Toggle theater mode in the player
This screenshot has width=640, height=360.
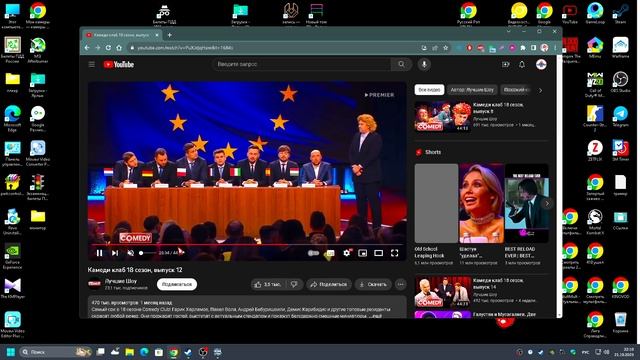point(378,253)
